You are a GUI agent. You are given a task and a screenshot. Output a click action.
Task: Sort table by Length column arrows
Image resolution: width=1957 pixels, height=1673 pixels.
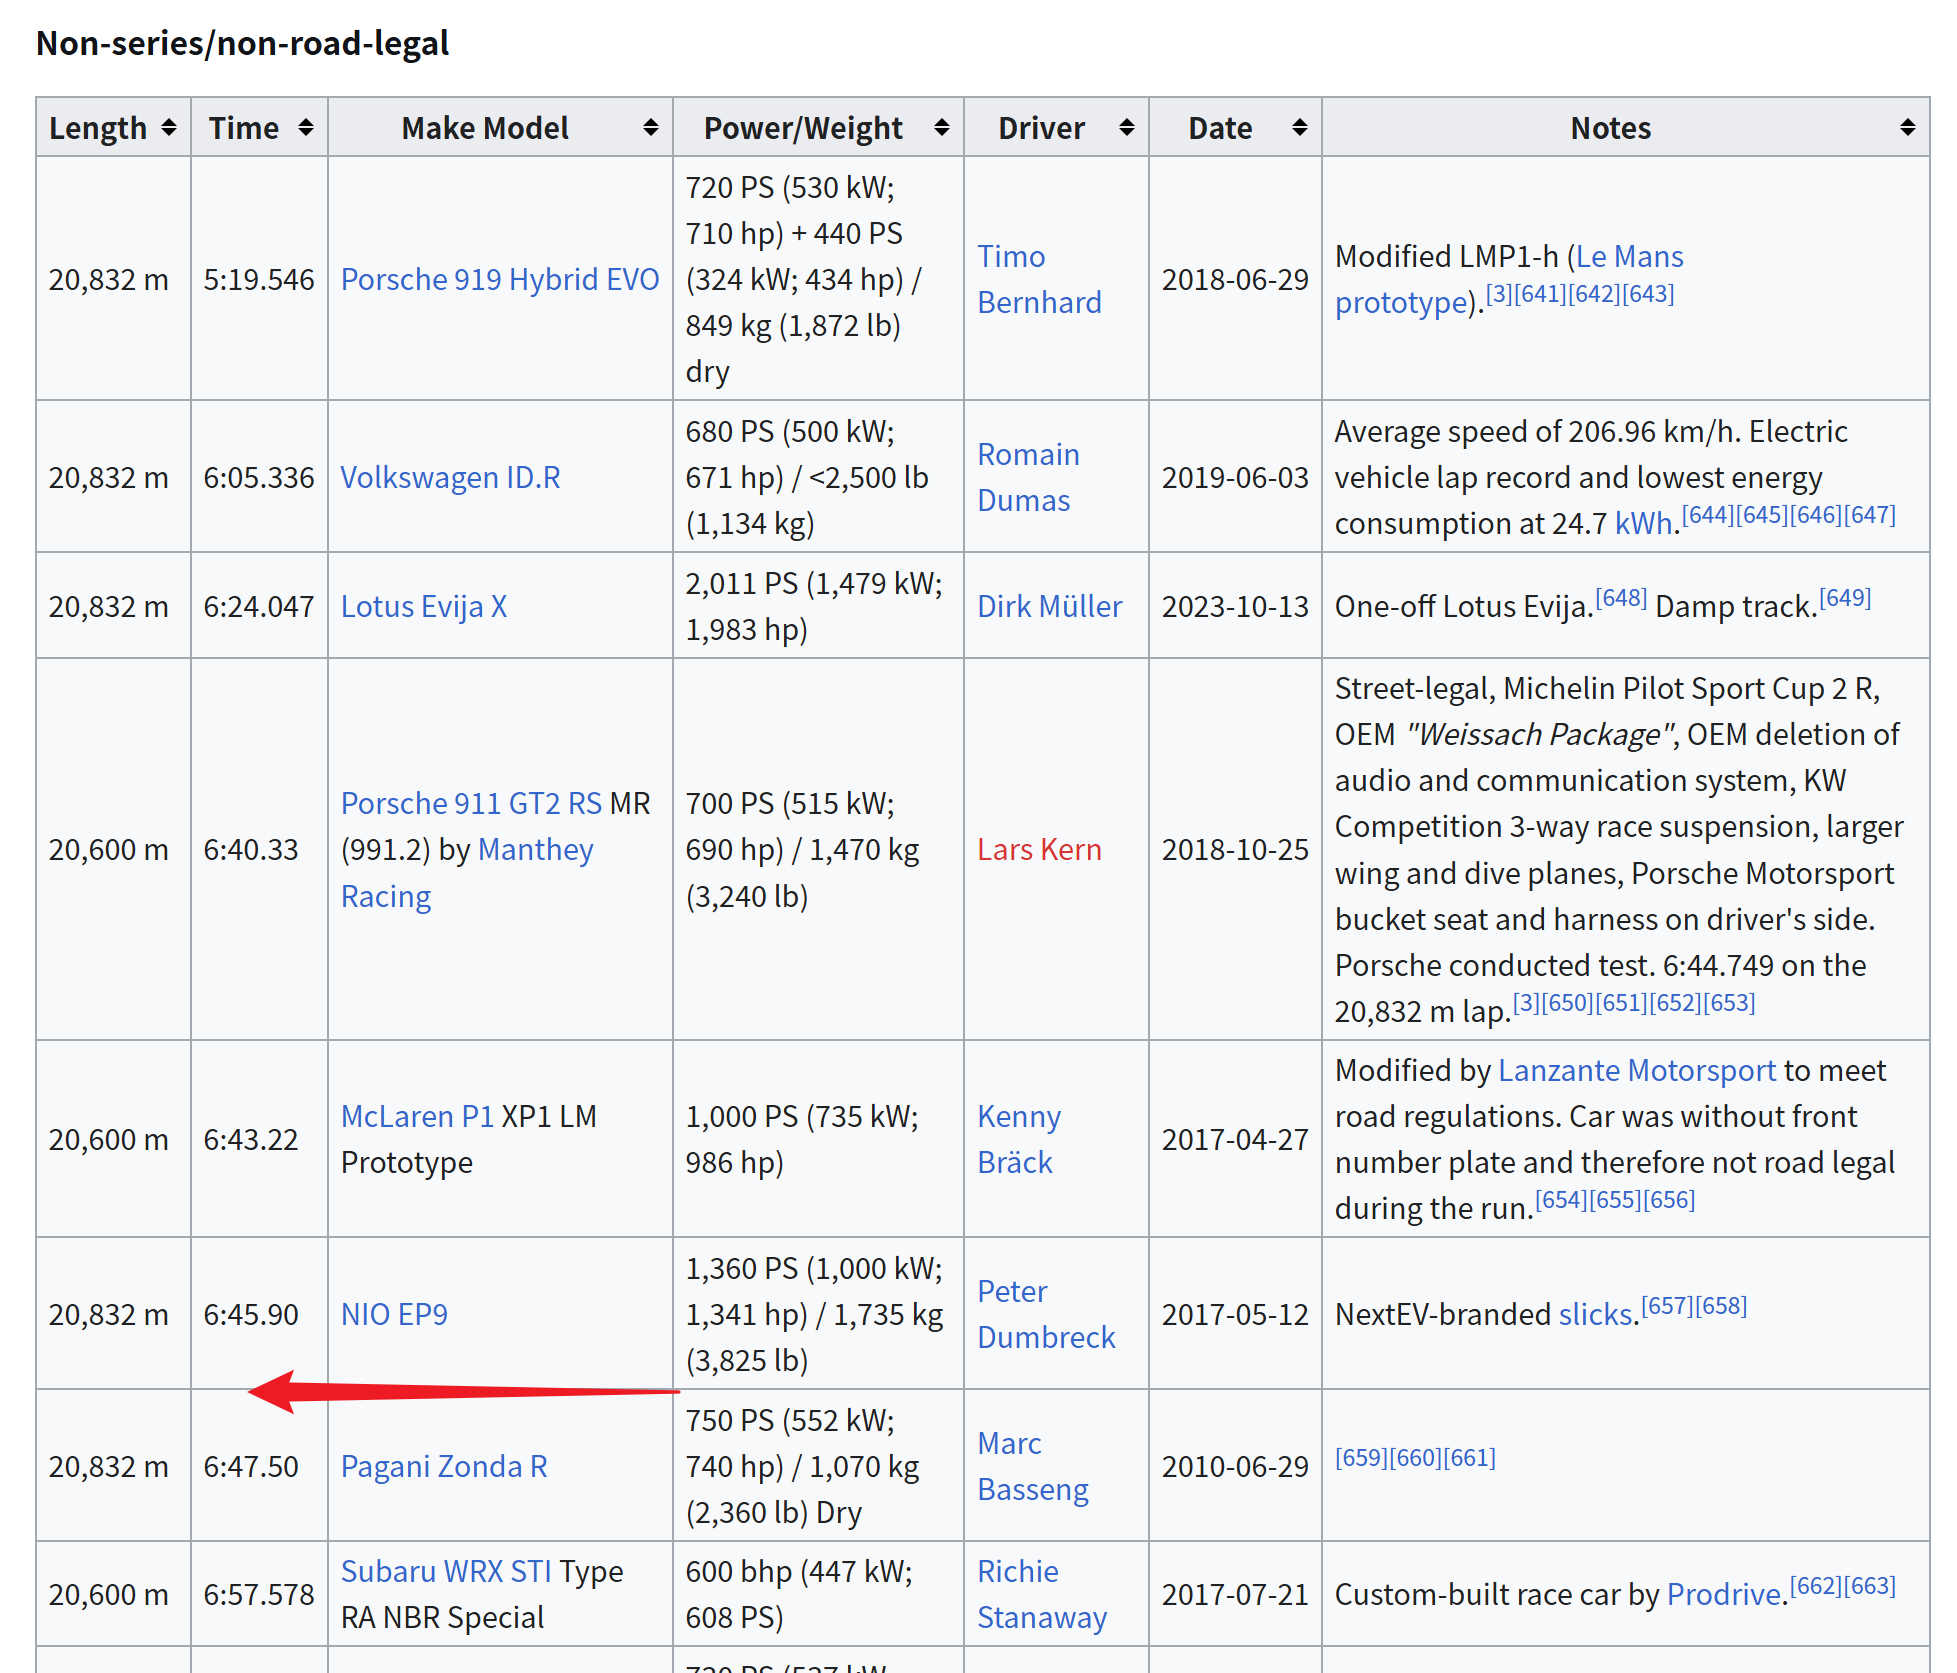[169, 127]
